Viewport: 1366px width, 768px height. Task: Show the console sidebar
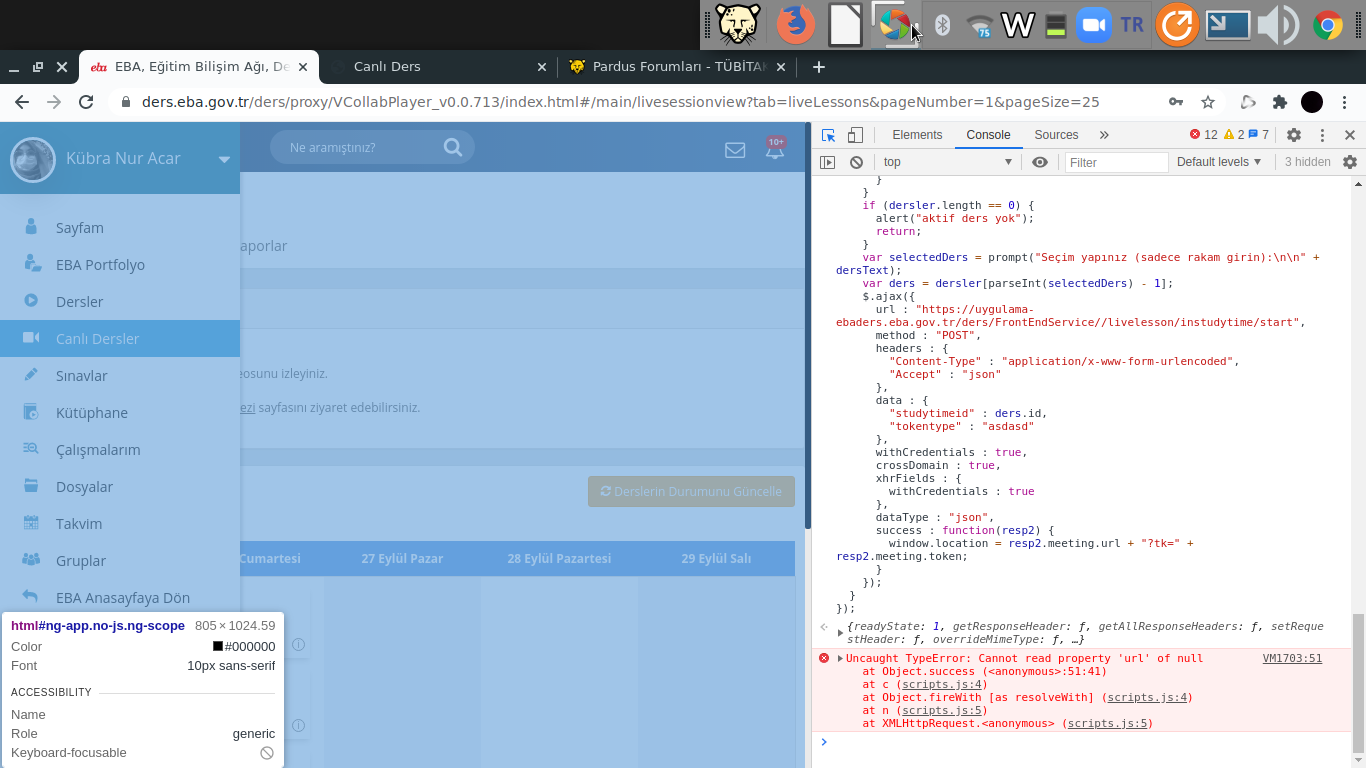coord(827,162)
